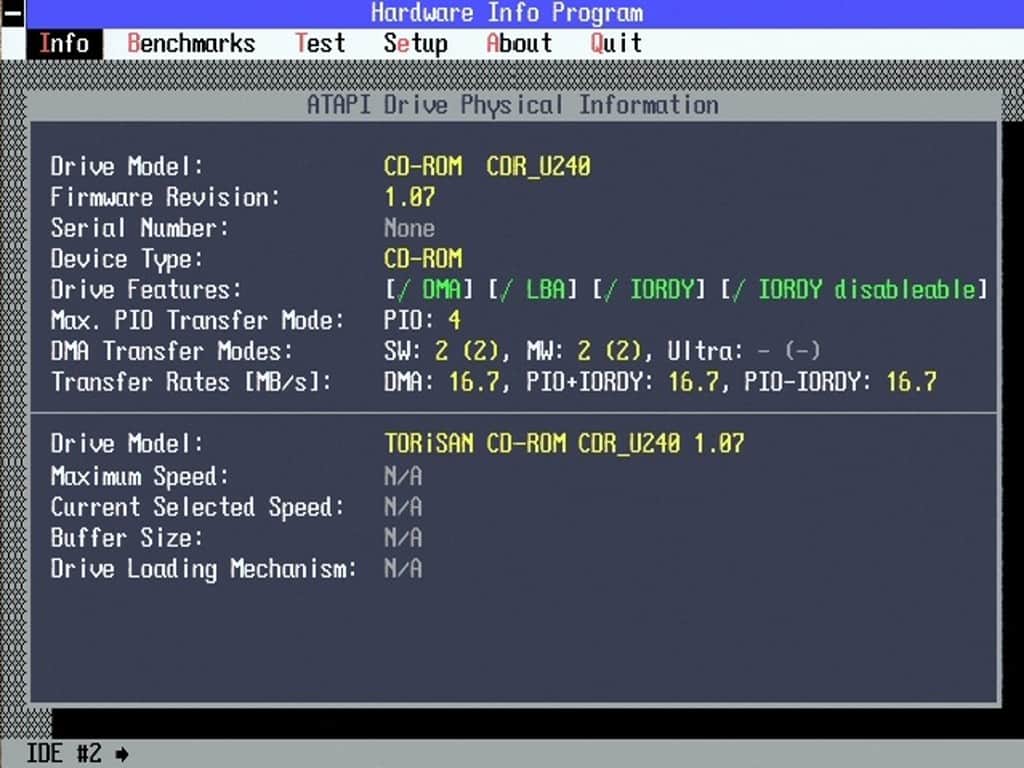Click firmware revision value 1.07
The image size is (1024, 768).
(x=409, y=197)
